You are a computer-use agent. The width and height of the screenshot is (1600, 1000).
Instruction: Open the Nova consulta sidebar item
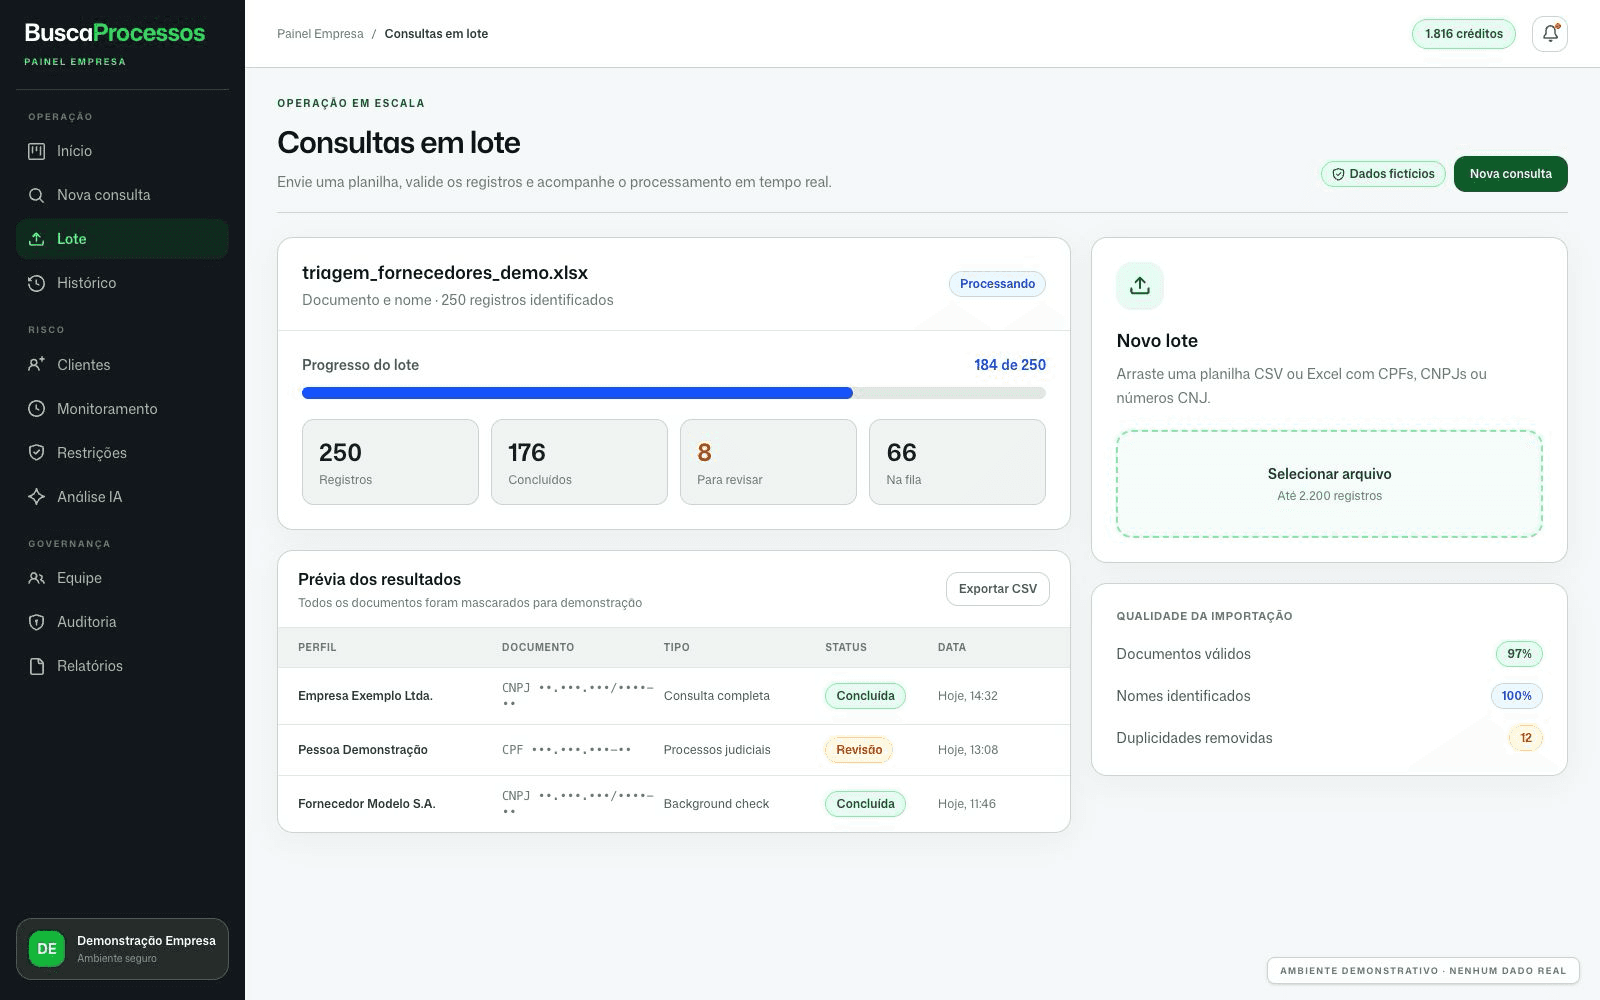122,195
